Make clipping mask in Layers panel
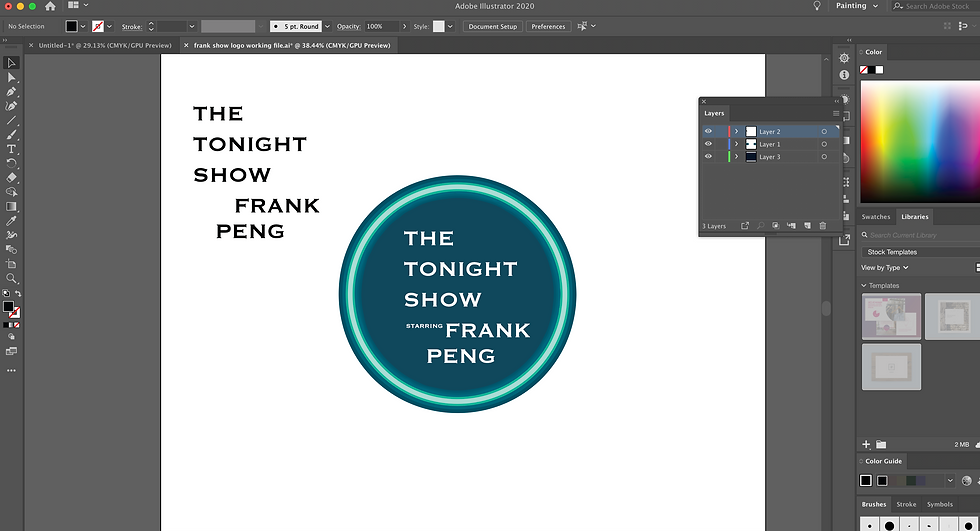Image resolution: width=980 pixels, height=531 pixels. point(776,226)
